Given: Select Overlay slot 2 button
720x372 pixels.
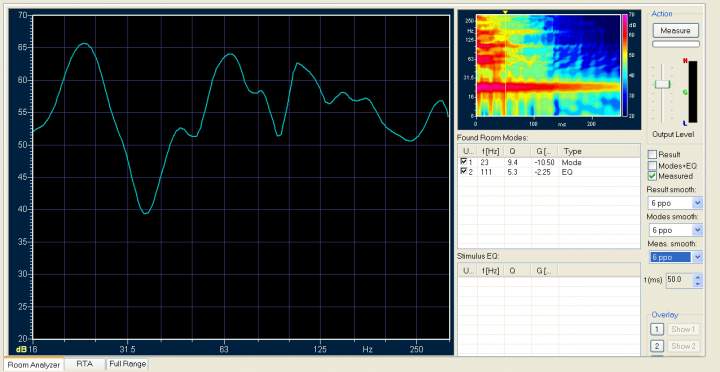Looking at the screenshot, I should [x=657, y=346].
